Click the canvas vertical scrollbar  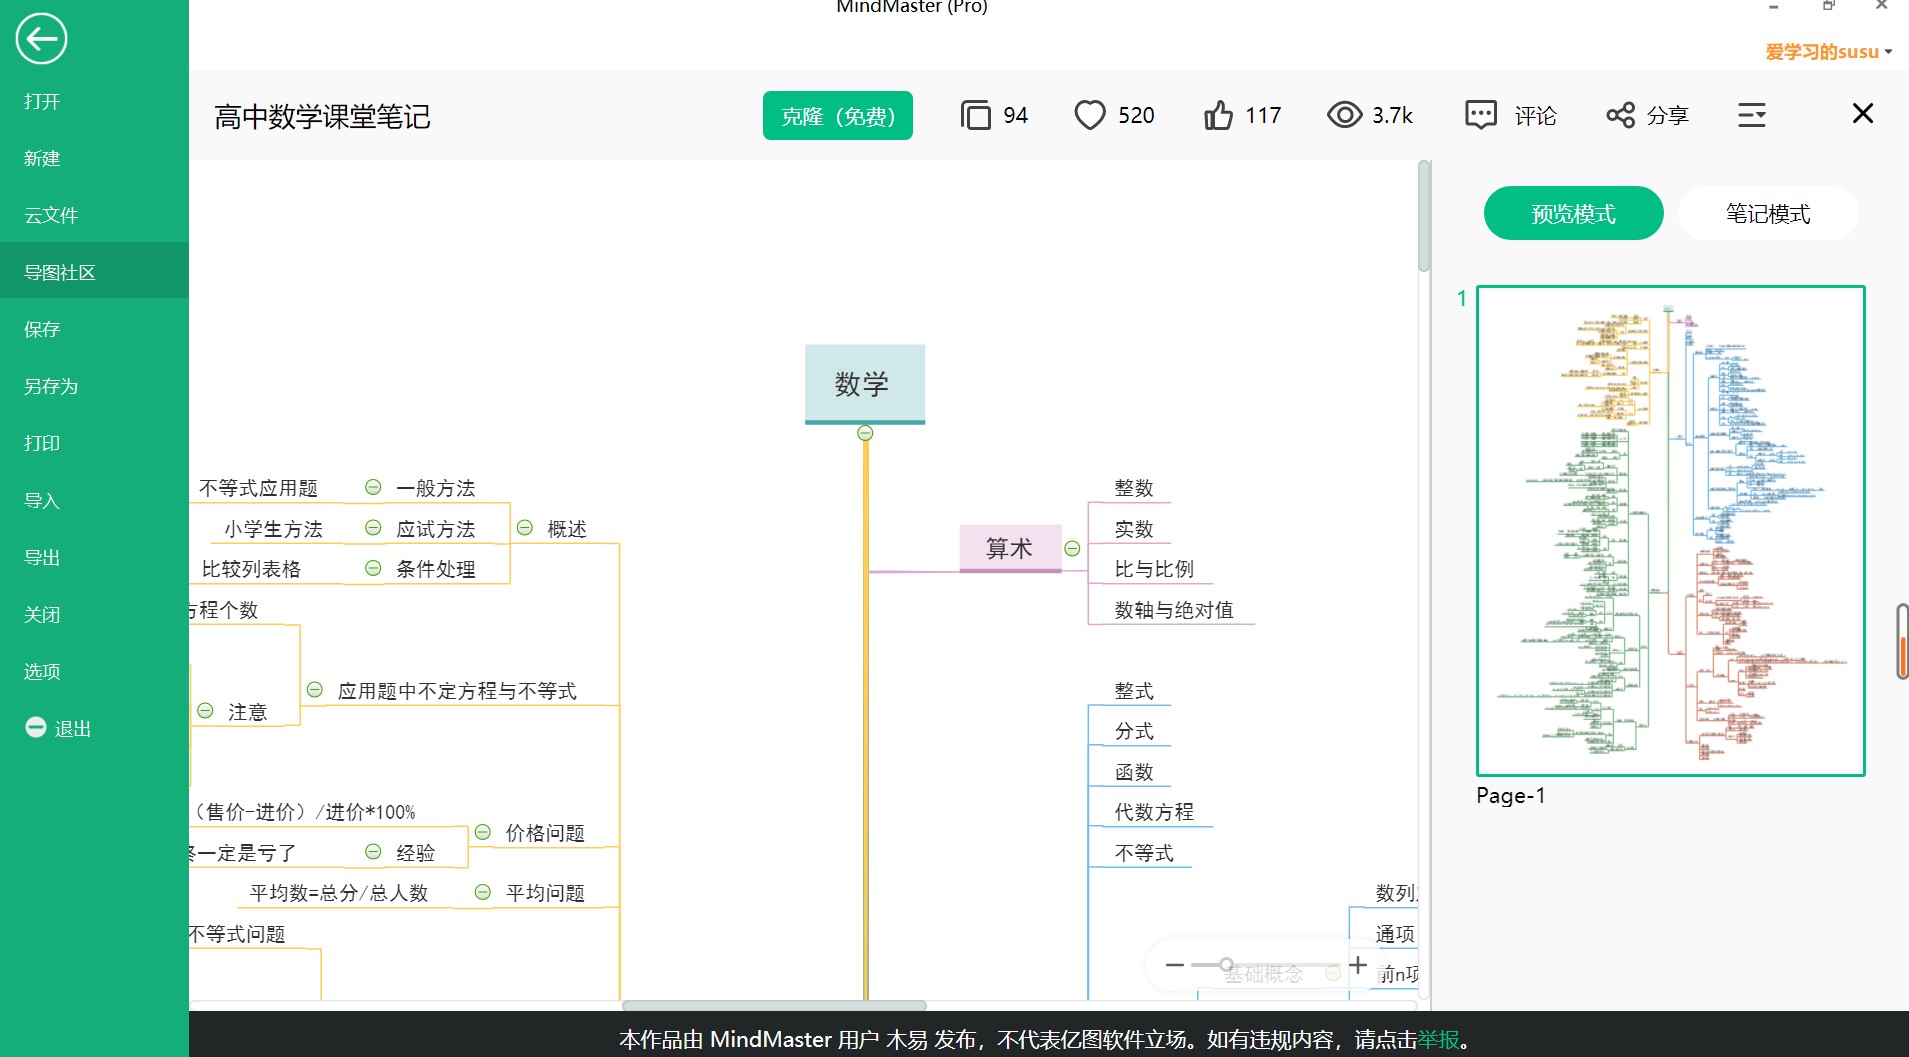coord(1424,217)
